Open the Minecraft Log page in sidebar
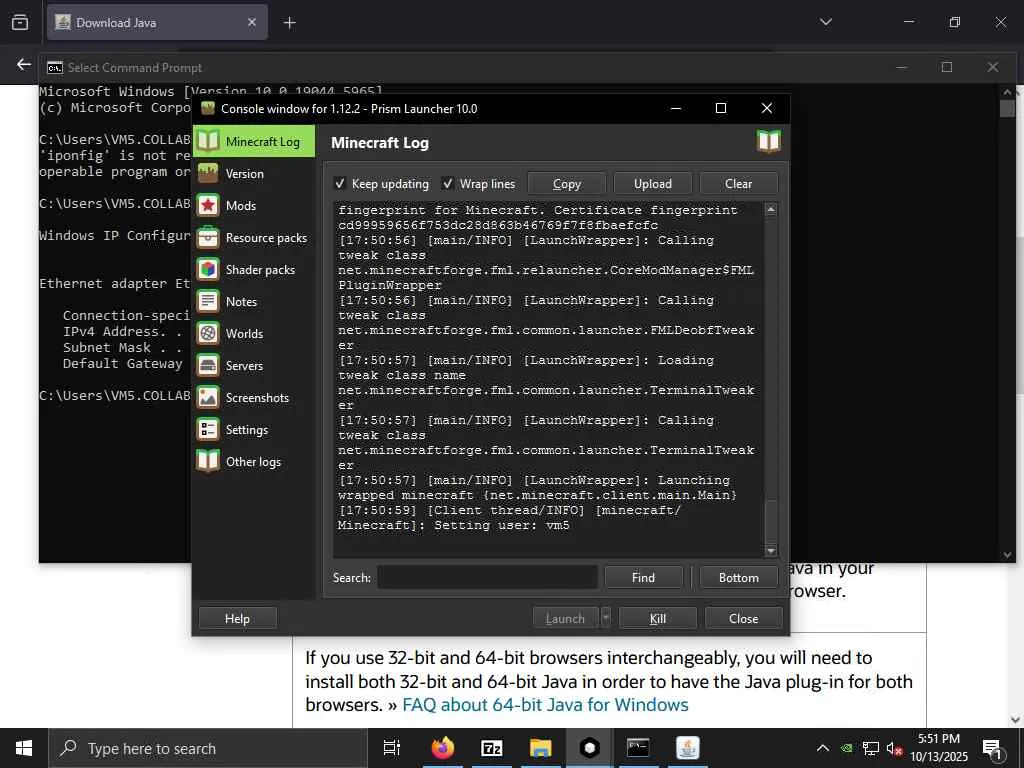 [x=253, y=141]
